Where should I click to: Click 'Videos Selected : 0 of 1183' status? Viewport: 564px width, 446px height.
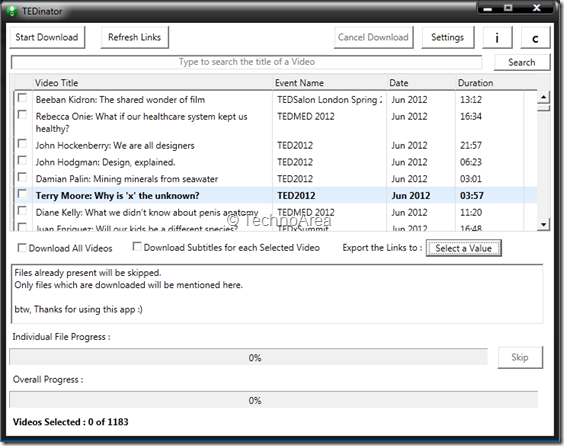coord(70,422)
